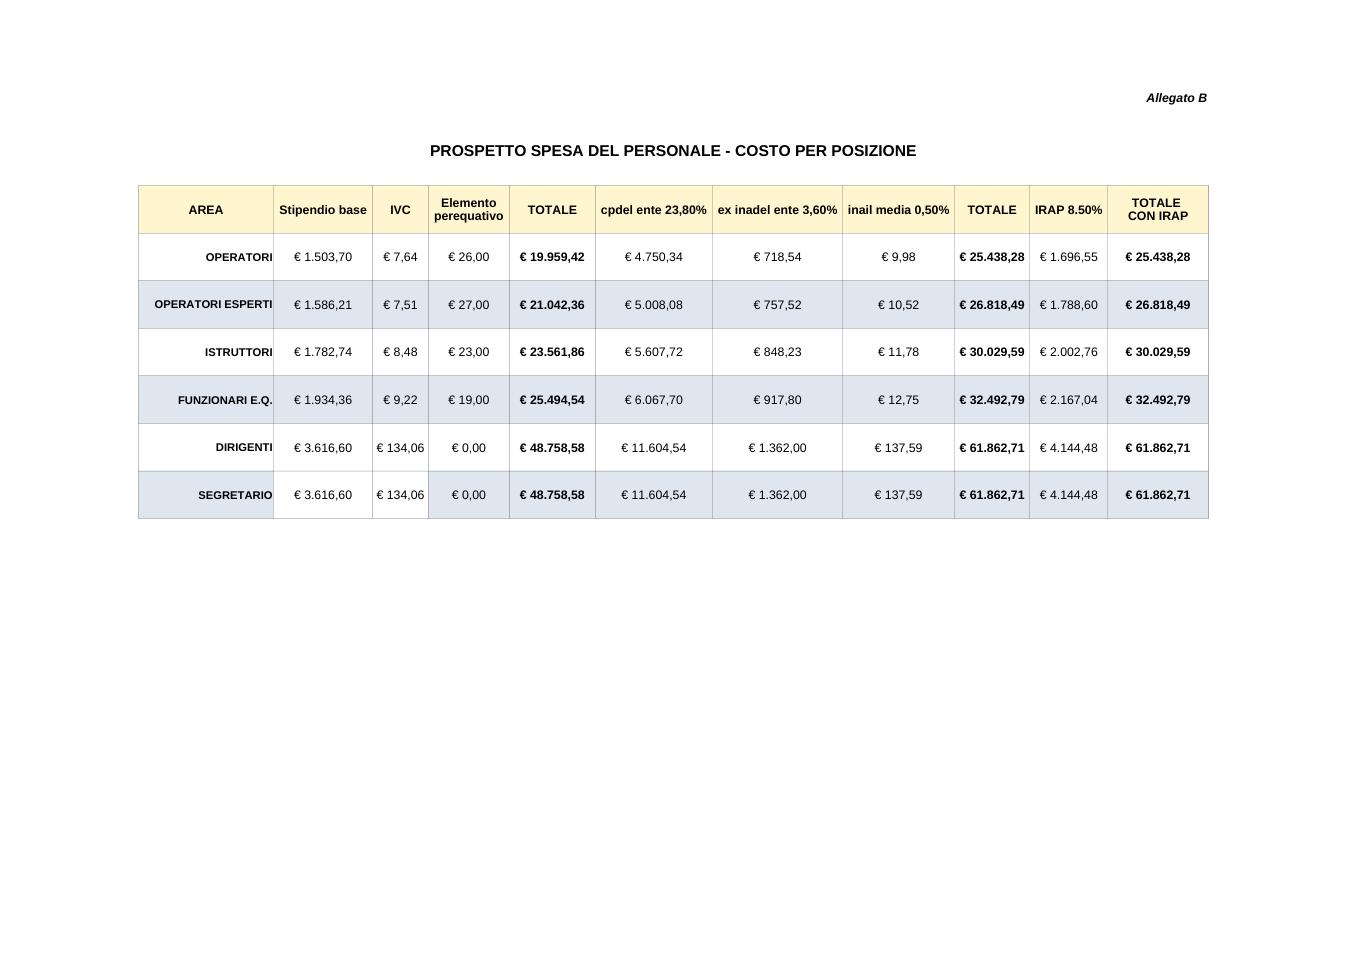Select the IRAP value € 1.788,60

[1068, 305]
